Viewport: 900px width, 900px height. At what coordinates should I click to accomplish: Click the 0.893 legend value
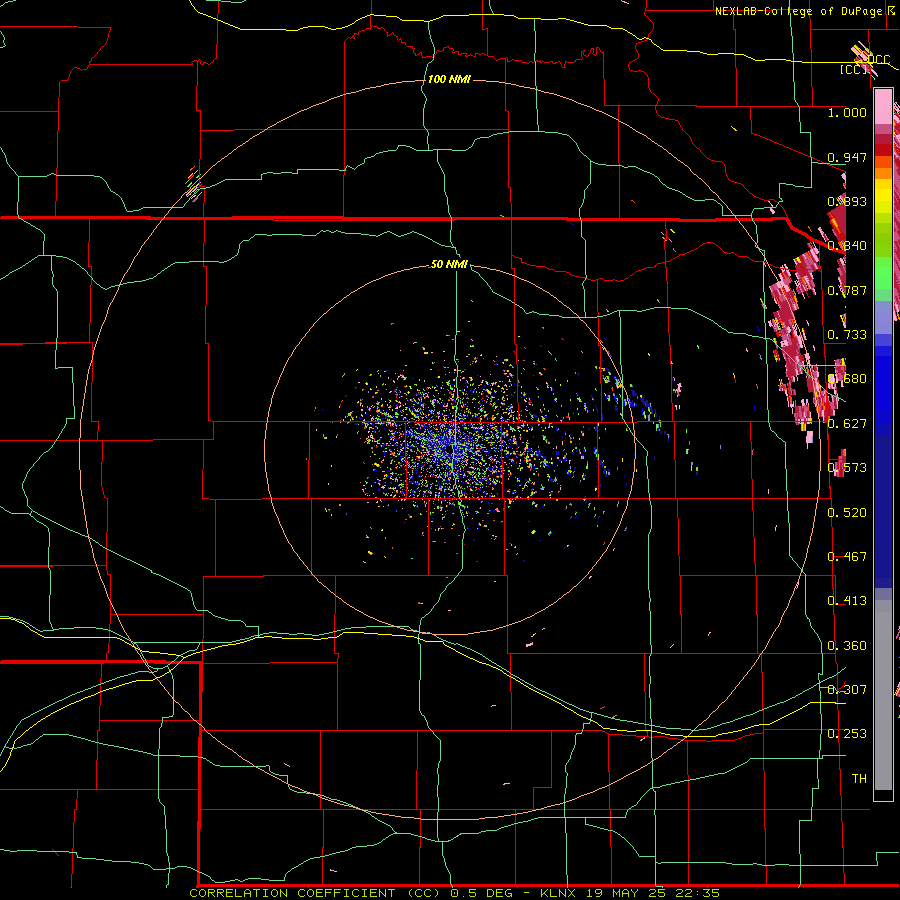tap(847, 201)
